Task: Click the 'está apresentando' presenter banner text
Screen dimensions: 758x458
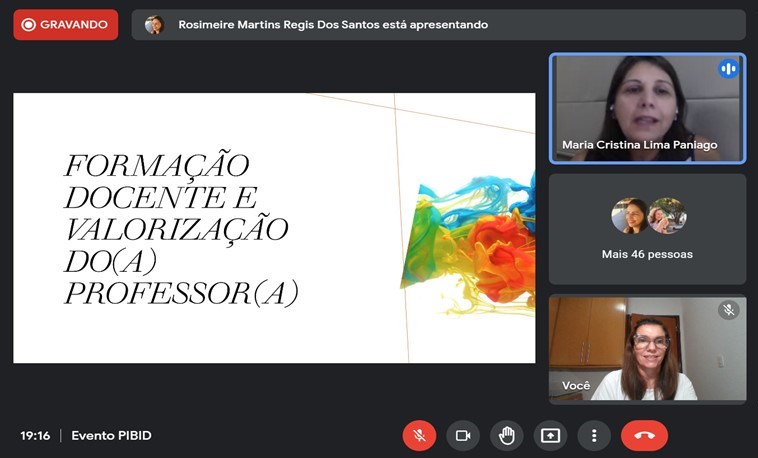Action: [x=333, y=25]
